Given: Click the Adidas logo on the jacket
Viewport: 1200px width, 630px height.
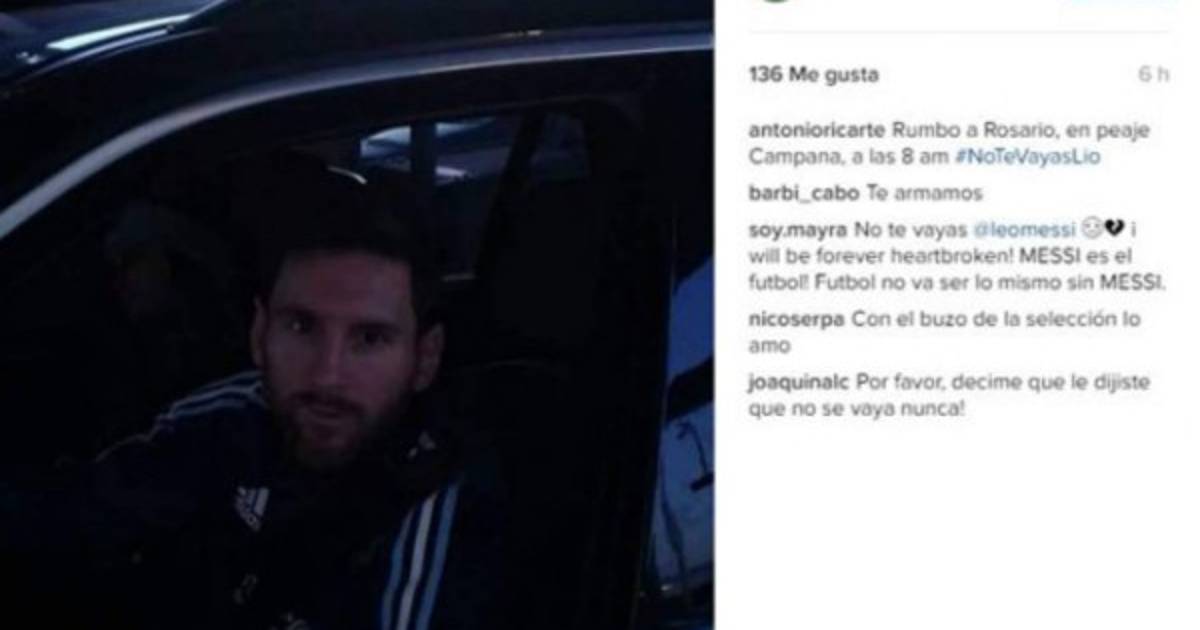Looking at the screenshot, I should pos(252,507).
